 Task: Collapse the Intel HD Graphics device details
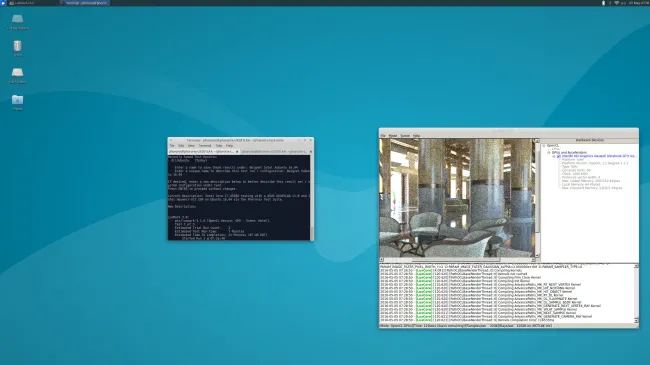click(554, 156)
